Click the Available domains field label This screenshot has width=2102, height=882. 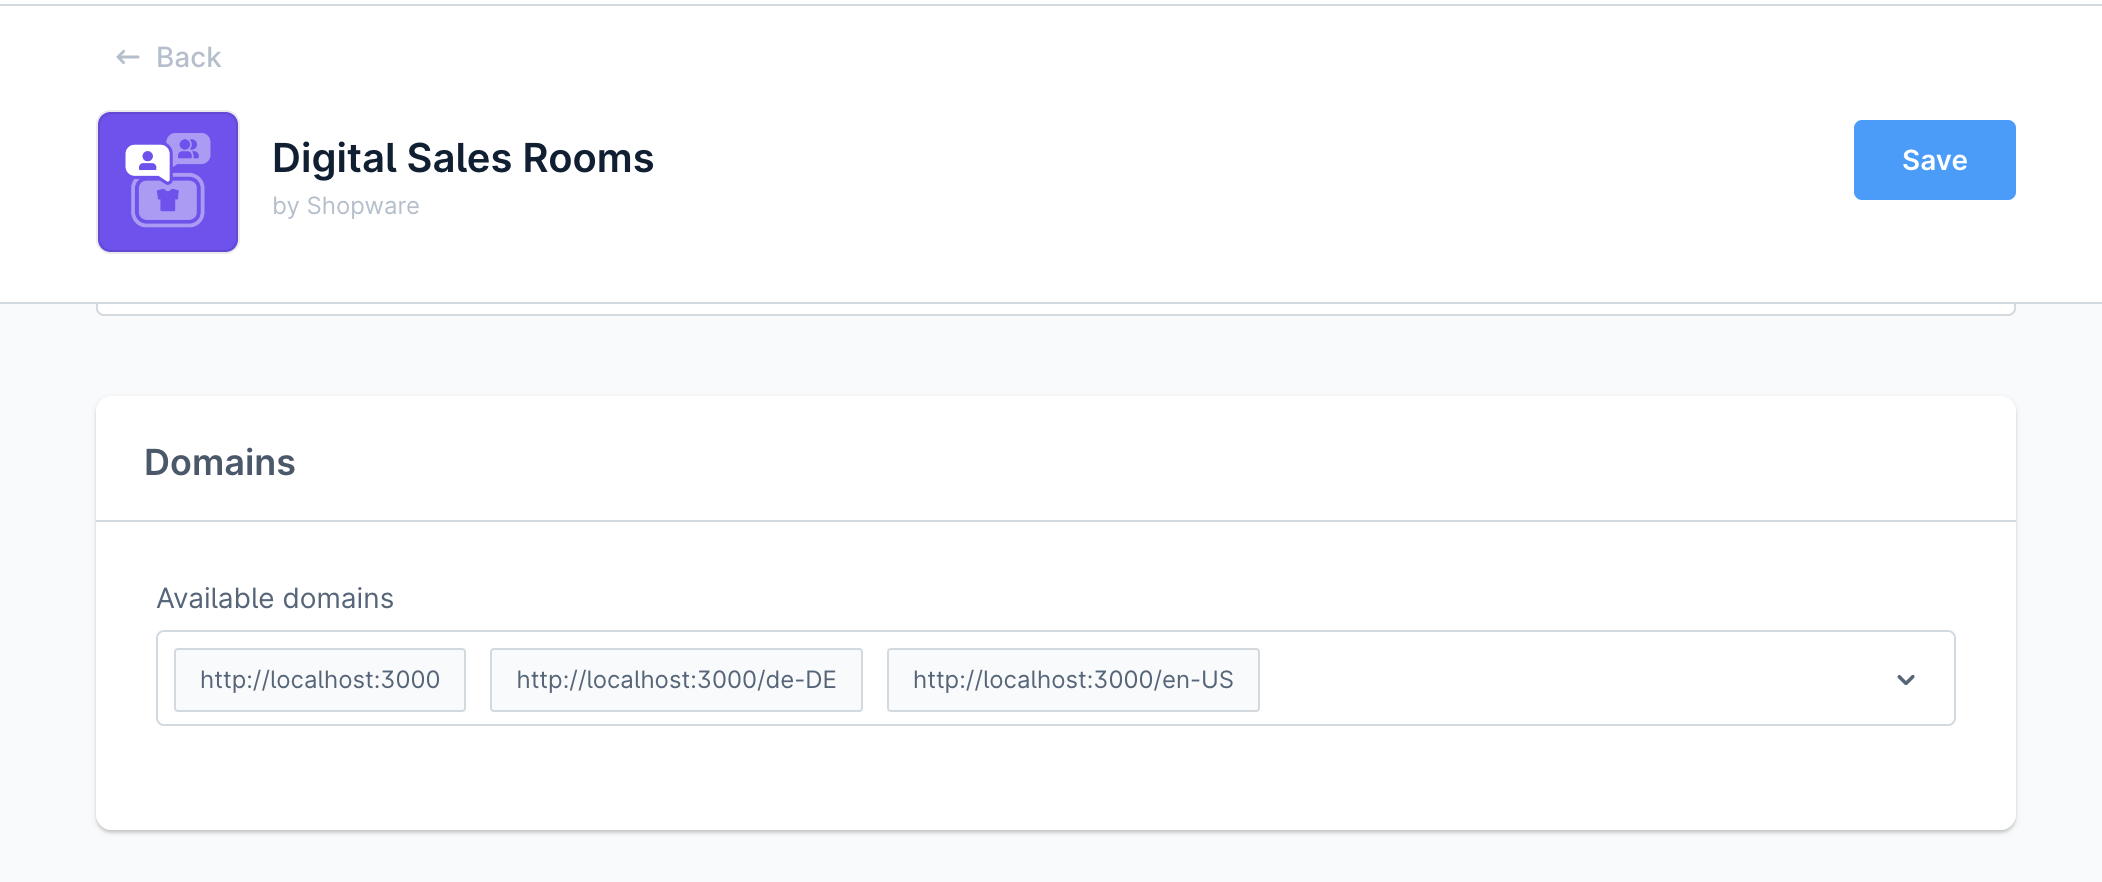pos(275,598)
